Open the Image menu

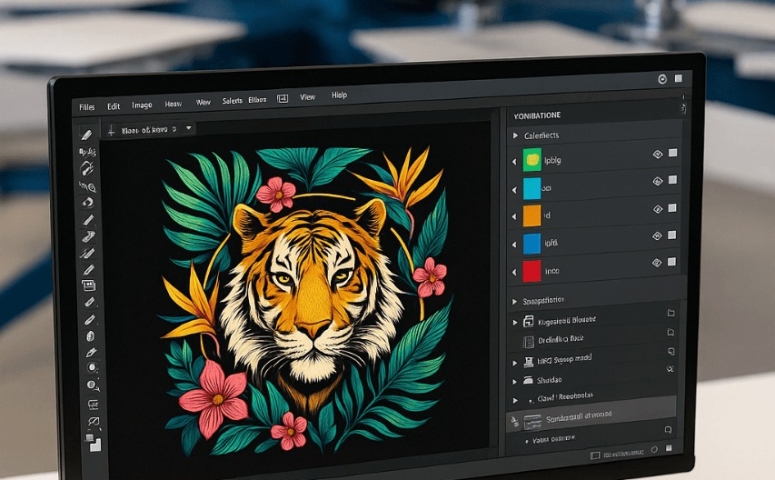click(x=142, y=105)
